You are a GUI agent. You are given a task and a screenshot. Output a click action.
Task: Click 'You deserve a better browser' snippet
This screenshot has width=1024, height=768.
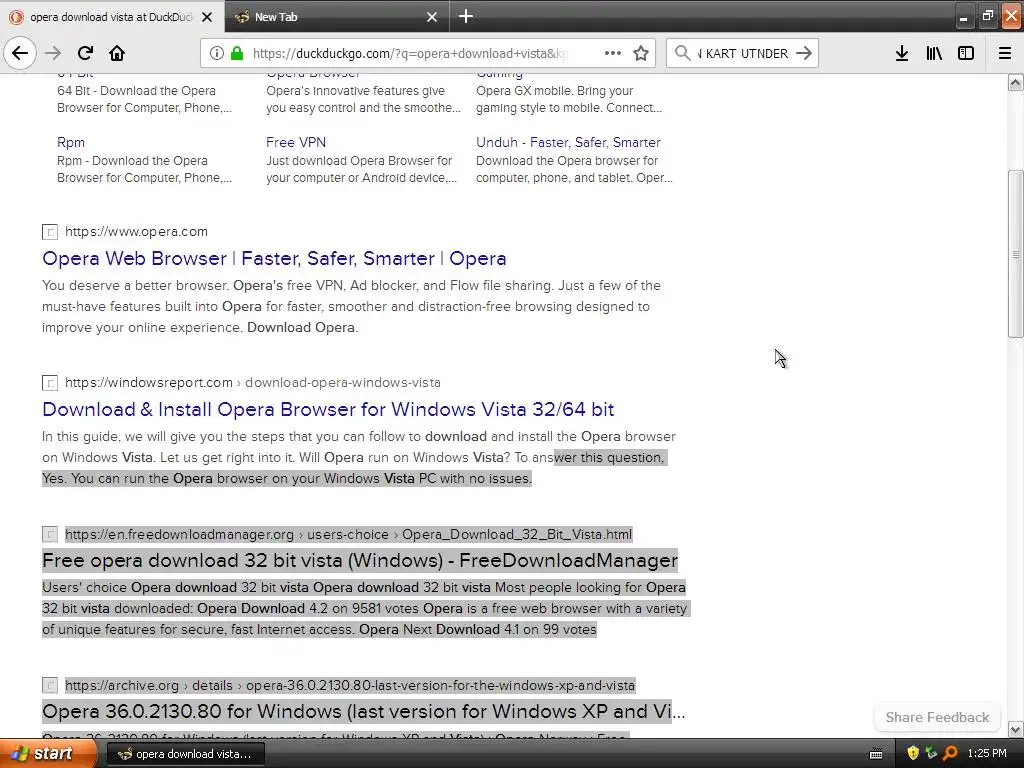351,306
